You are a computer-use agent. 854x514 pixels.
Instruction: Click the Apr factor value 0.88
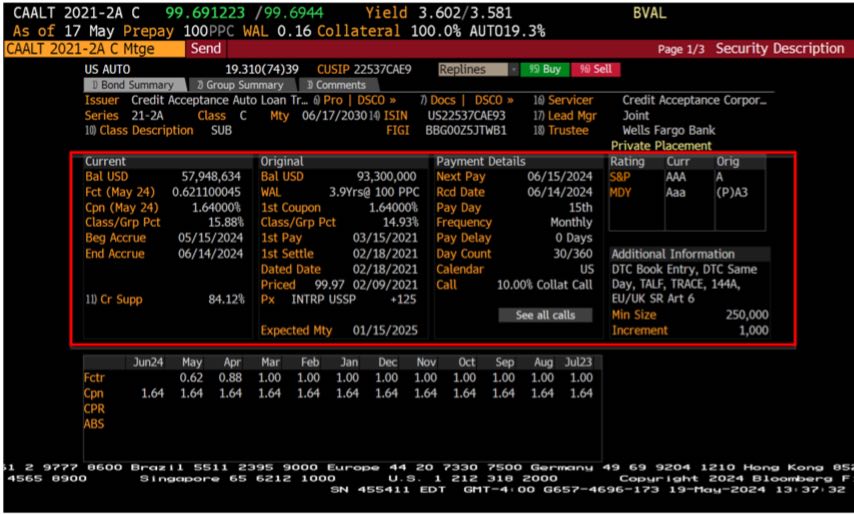pyautogui.click(x=230, y=378)
